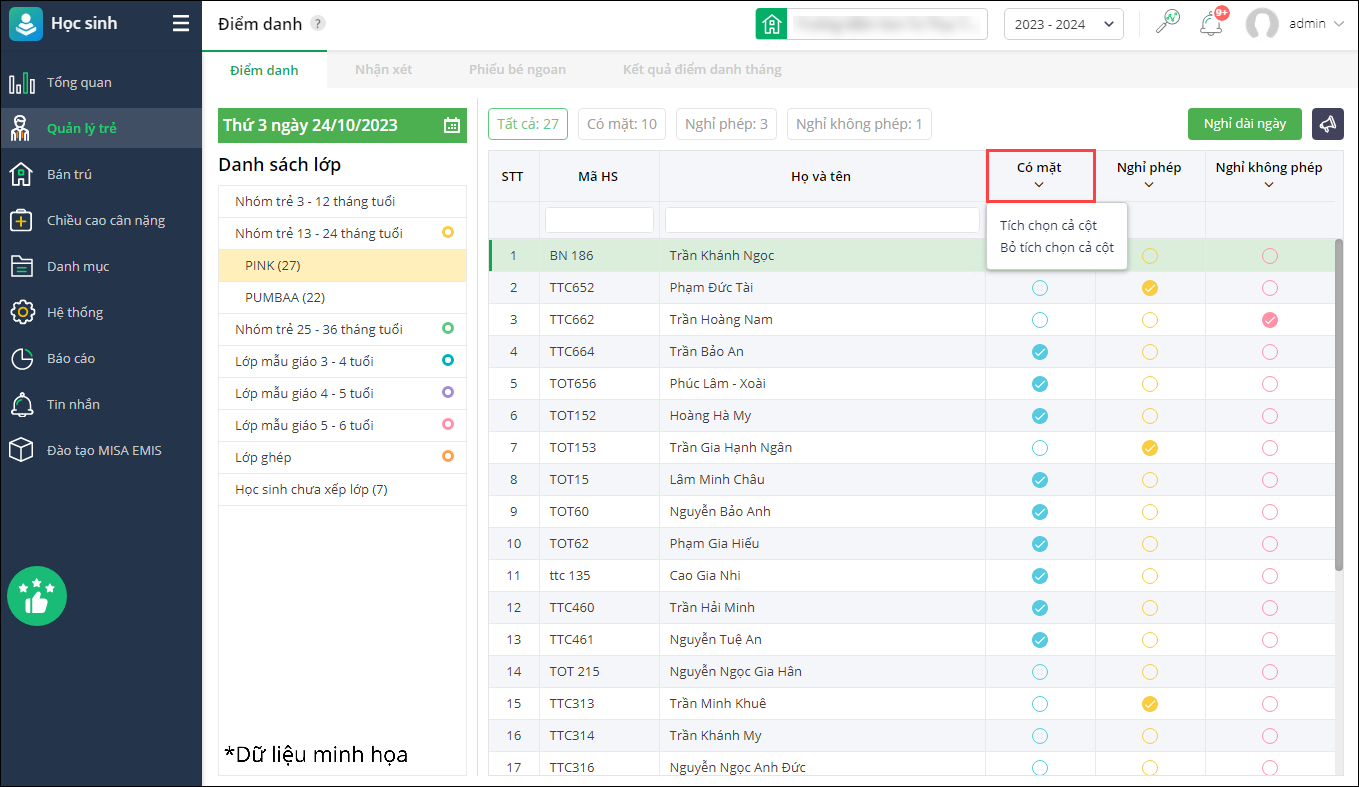
Task: Select 'Tích chọn cả cột' menu option
Action: (1048, 226)
